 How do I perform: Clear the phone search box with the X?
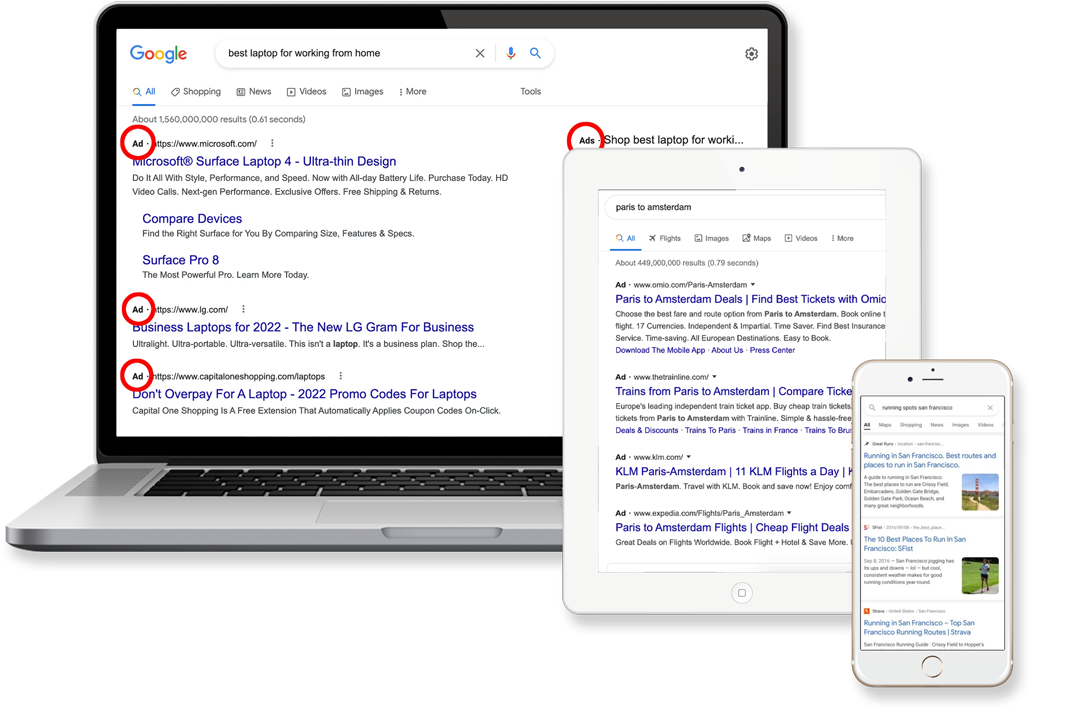(x=990, y=407)
